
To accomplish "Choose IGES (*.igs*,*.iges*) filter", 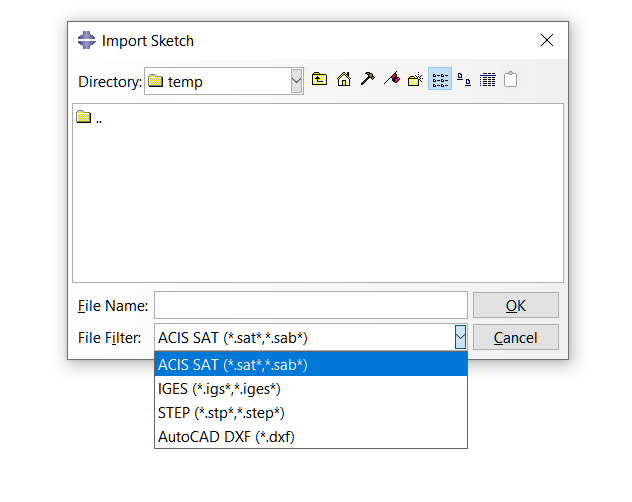I will pyautogui.click(x=311, y=389).
